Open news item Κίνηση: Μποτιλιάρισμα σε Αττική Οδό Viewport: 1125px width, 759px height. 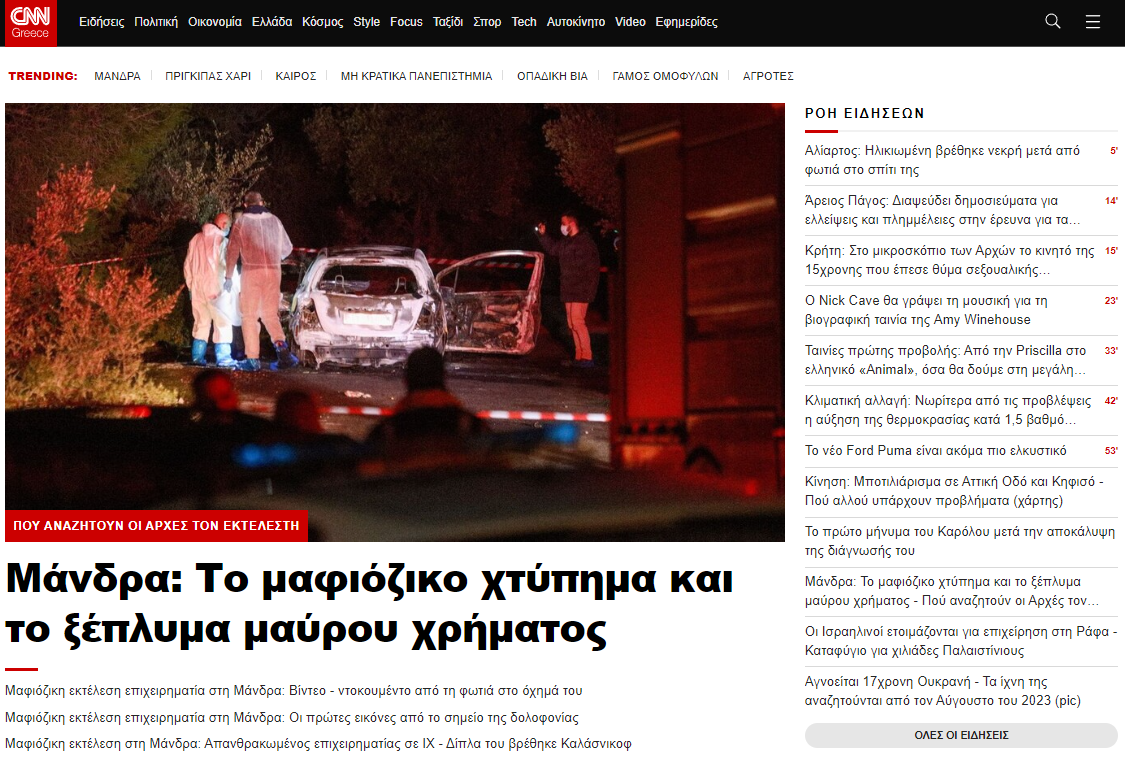[954, 491]
